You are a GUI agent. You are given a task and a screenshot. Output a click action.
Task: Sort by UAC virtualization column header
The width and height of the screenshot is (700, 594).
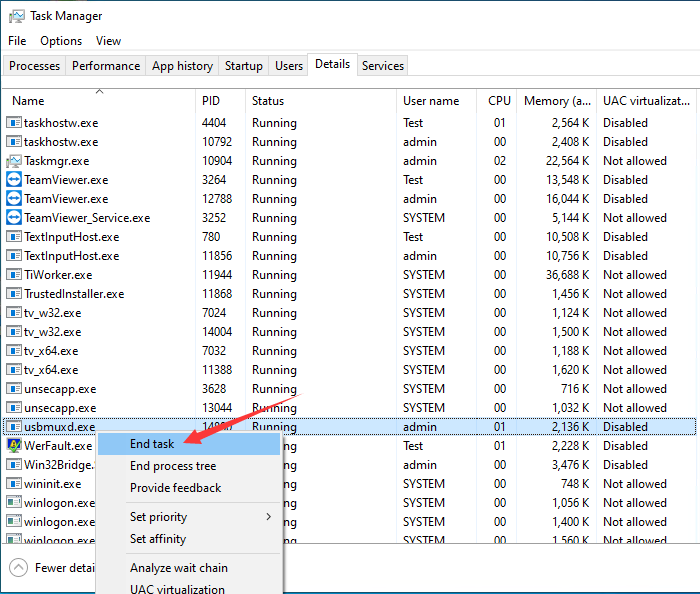tap(646, 100)
